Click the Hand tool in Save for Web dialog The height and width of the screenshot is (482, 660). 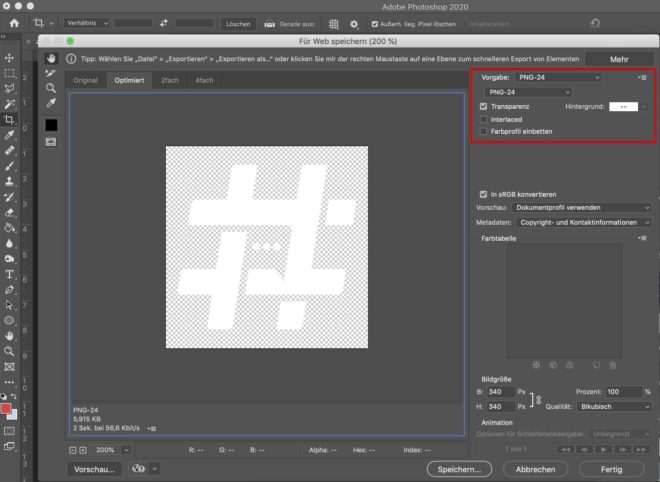click(x=51, y=58)
